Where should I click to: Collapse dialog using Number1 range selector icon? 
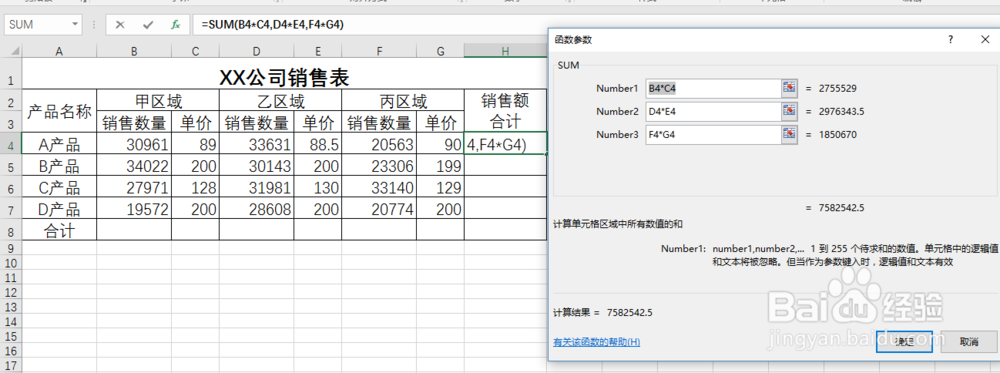[790, 88]
